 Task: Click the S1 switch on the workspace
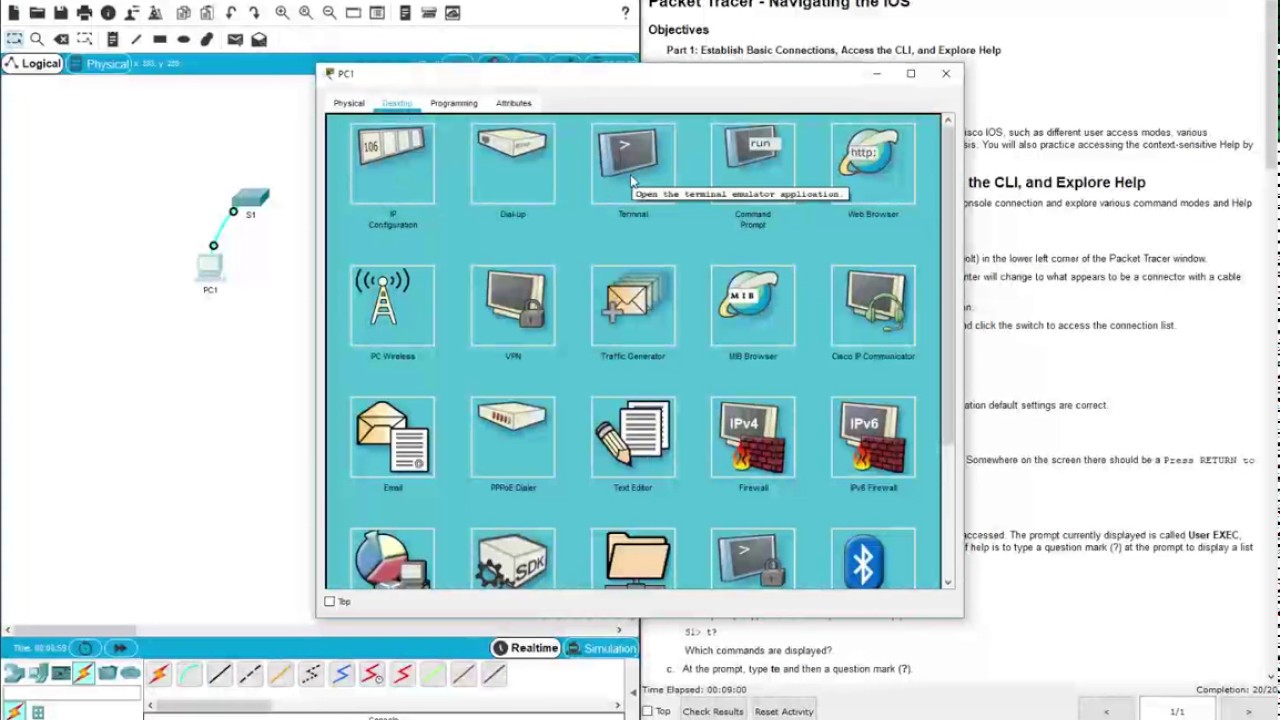250,198
